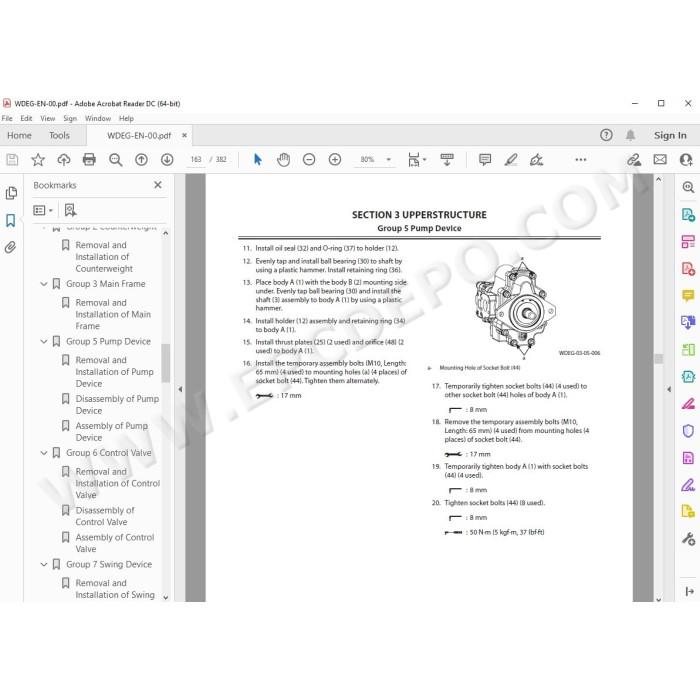Open the Sign menu
700x700 pixels.
70,118
